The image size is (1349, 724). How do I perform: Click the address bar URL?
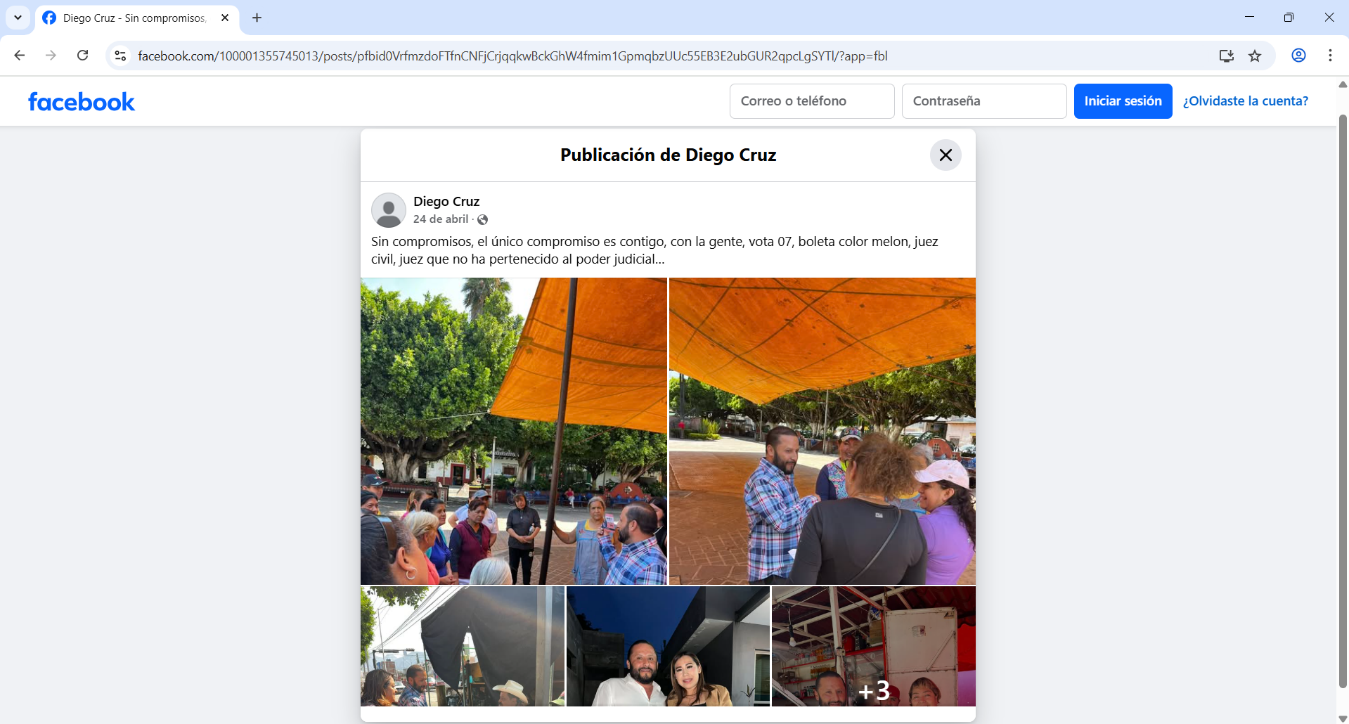coord(512,56)
